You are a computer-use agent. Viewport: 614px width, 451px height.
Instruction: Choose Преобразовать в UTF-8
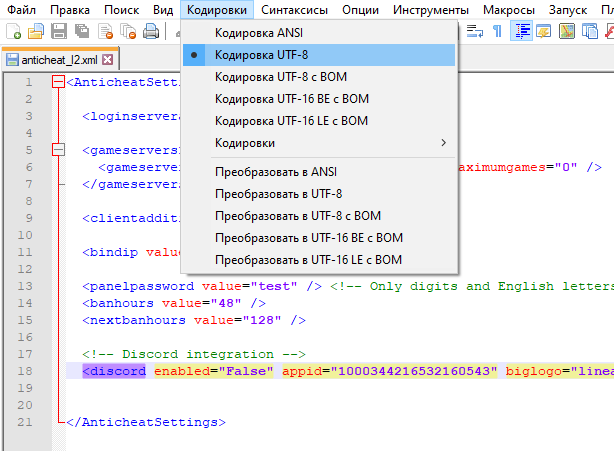click(319, 194)
